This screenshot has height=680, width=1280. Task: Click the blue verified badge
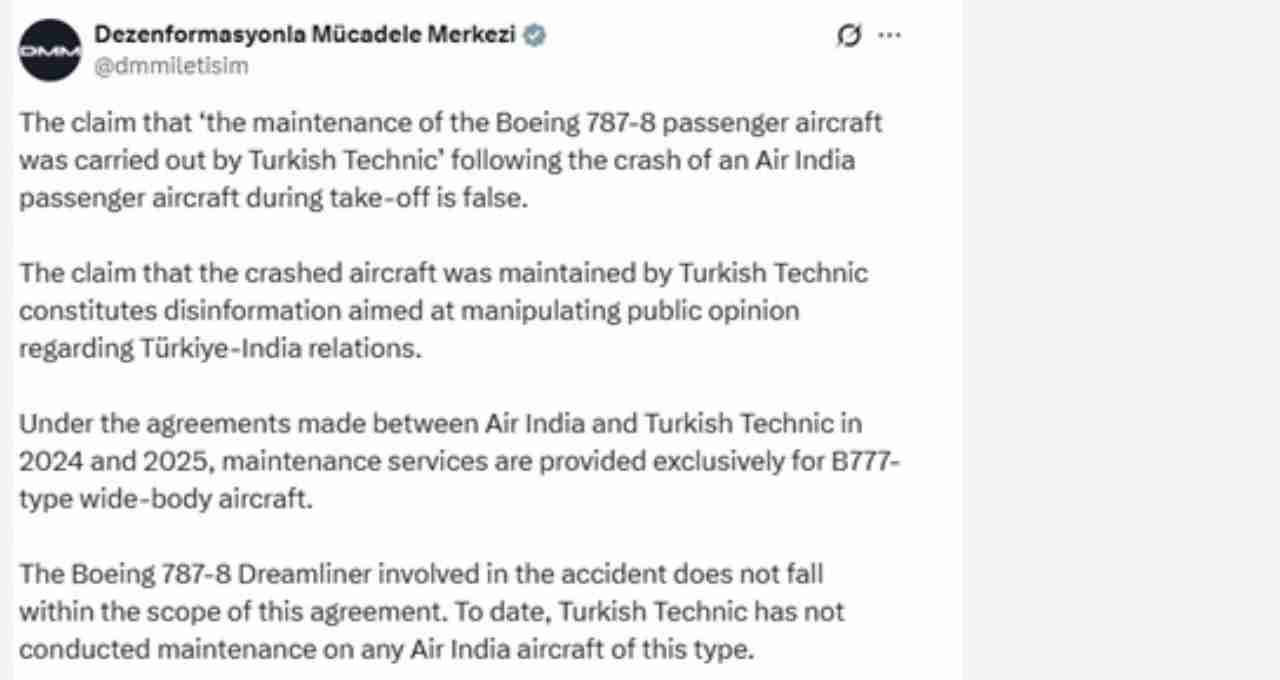536,36
